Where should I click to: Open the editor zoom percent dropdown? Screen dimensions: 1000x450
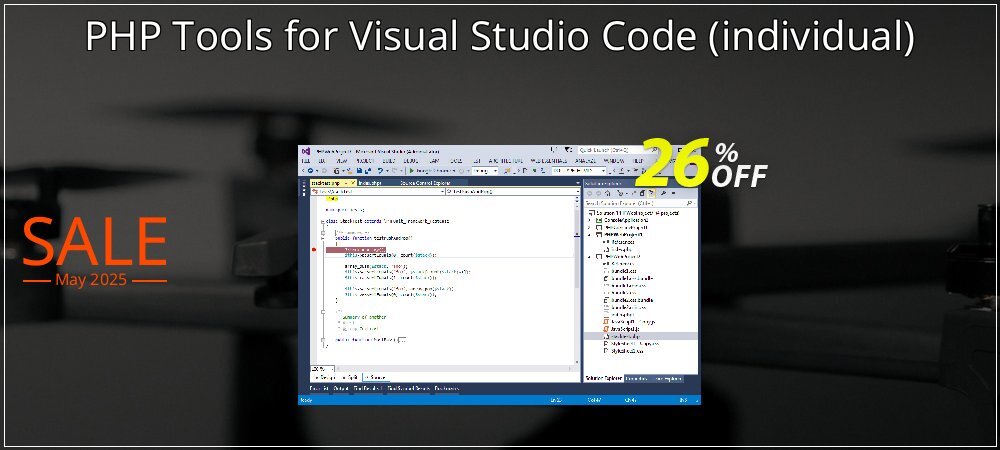click(322, 369)
